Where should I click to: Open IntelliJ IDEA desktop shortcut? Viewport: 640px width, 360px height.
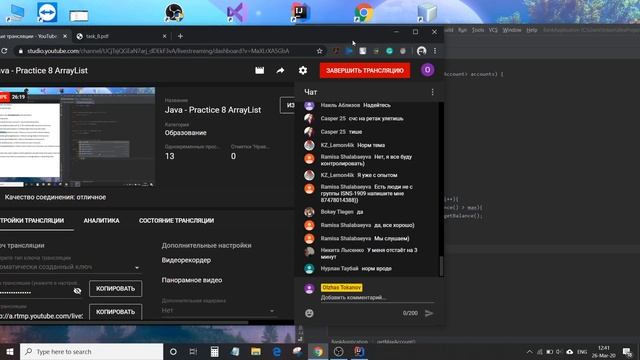pos(301,12)
